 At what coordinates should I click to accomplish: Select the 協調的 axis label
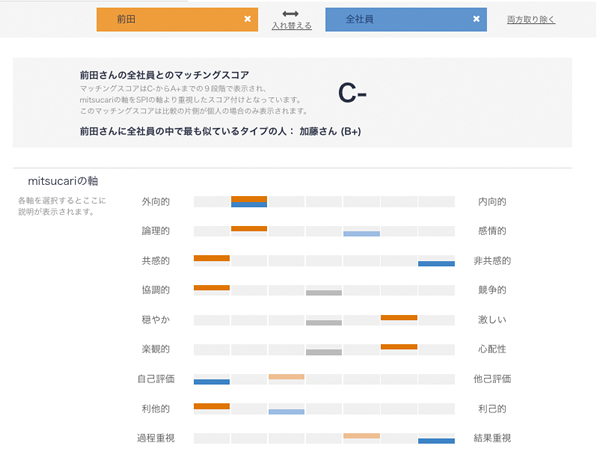click(156, 290)
